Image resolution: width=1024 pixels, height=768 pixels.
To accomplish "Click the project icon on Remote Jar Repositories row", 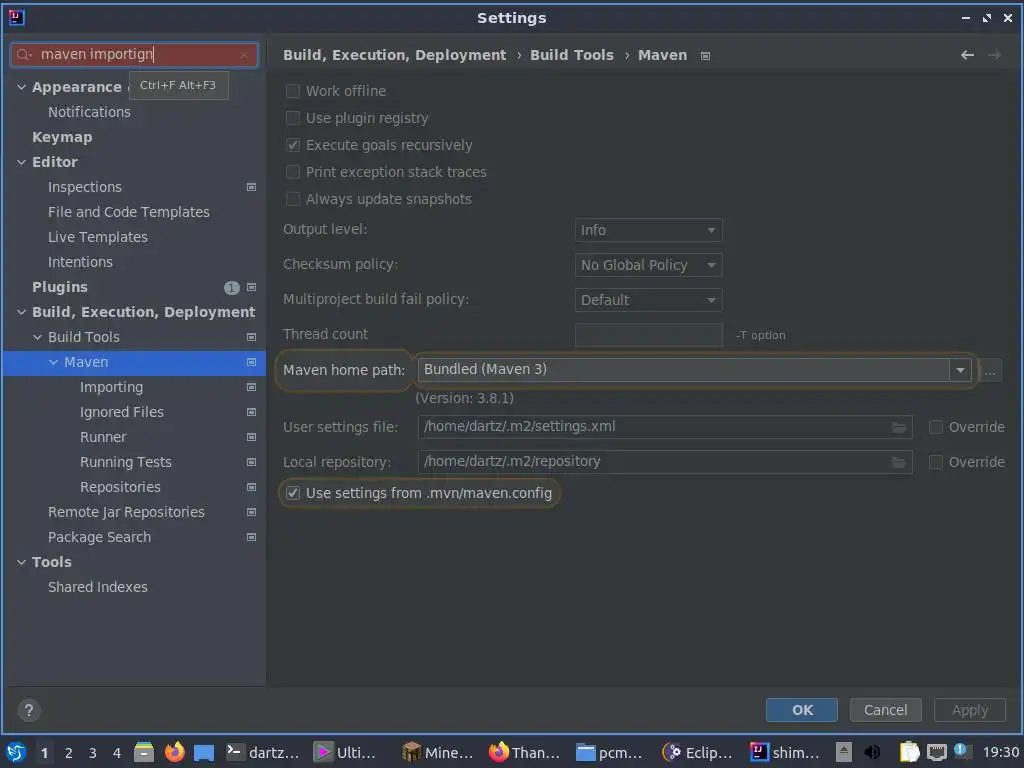I will [251, 512].
